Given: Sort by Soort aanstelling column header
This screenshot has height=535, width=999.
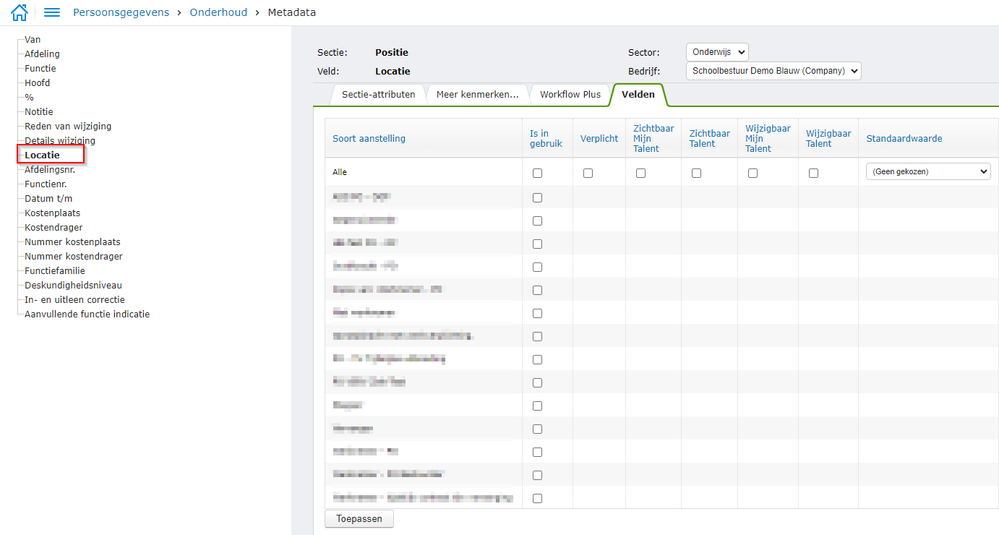Looking at the screenshot, I should [370, 138].
